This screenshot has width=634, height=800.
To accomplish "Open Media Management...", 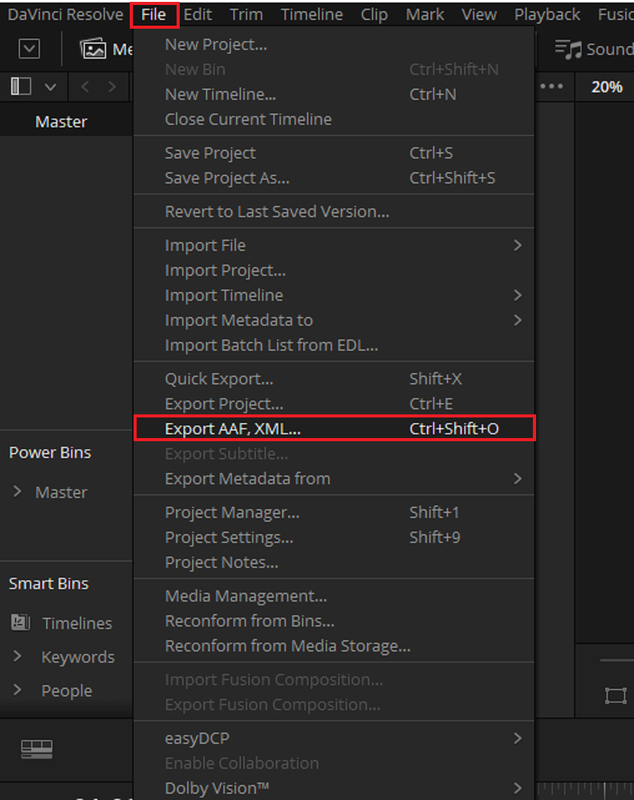I will click(x=334, y=596).
